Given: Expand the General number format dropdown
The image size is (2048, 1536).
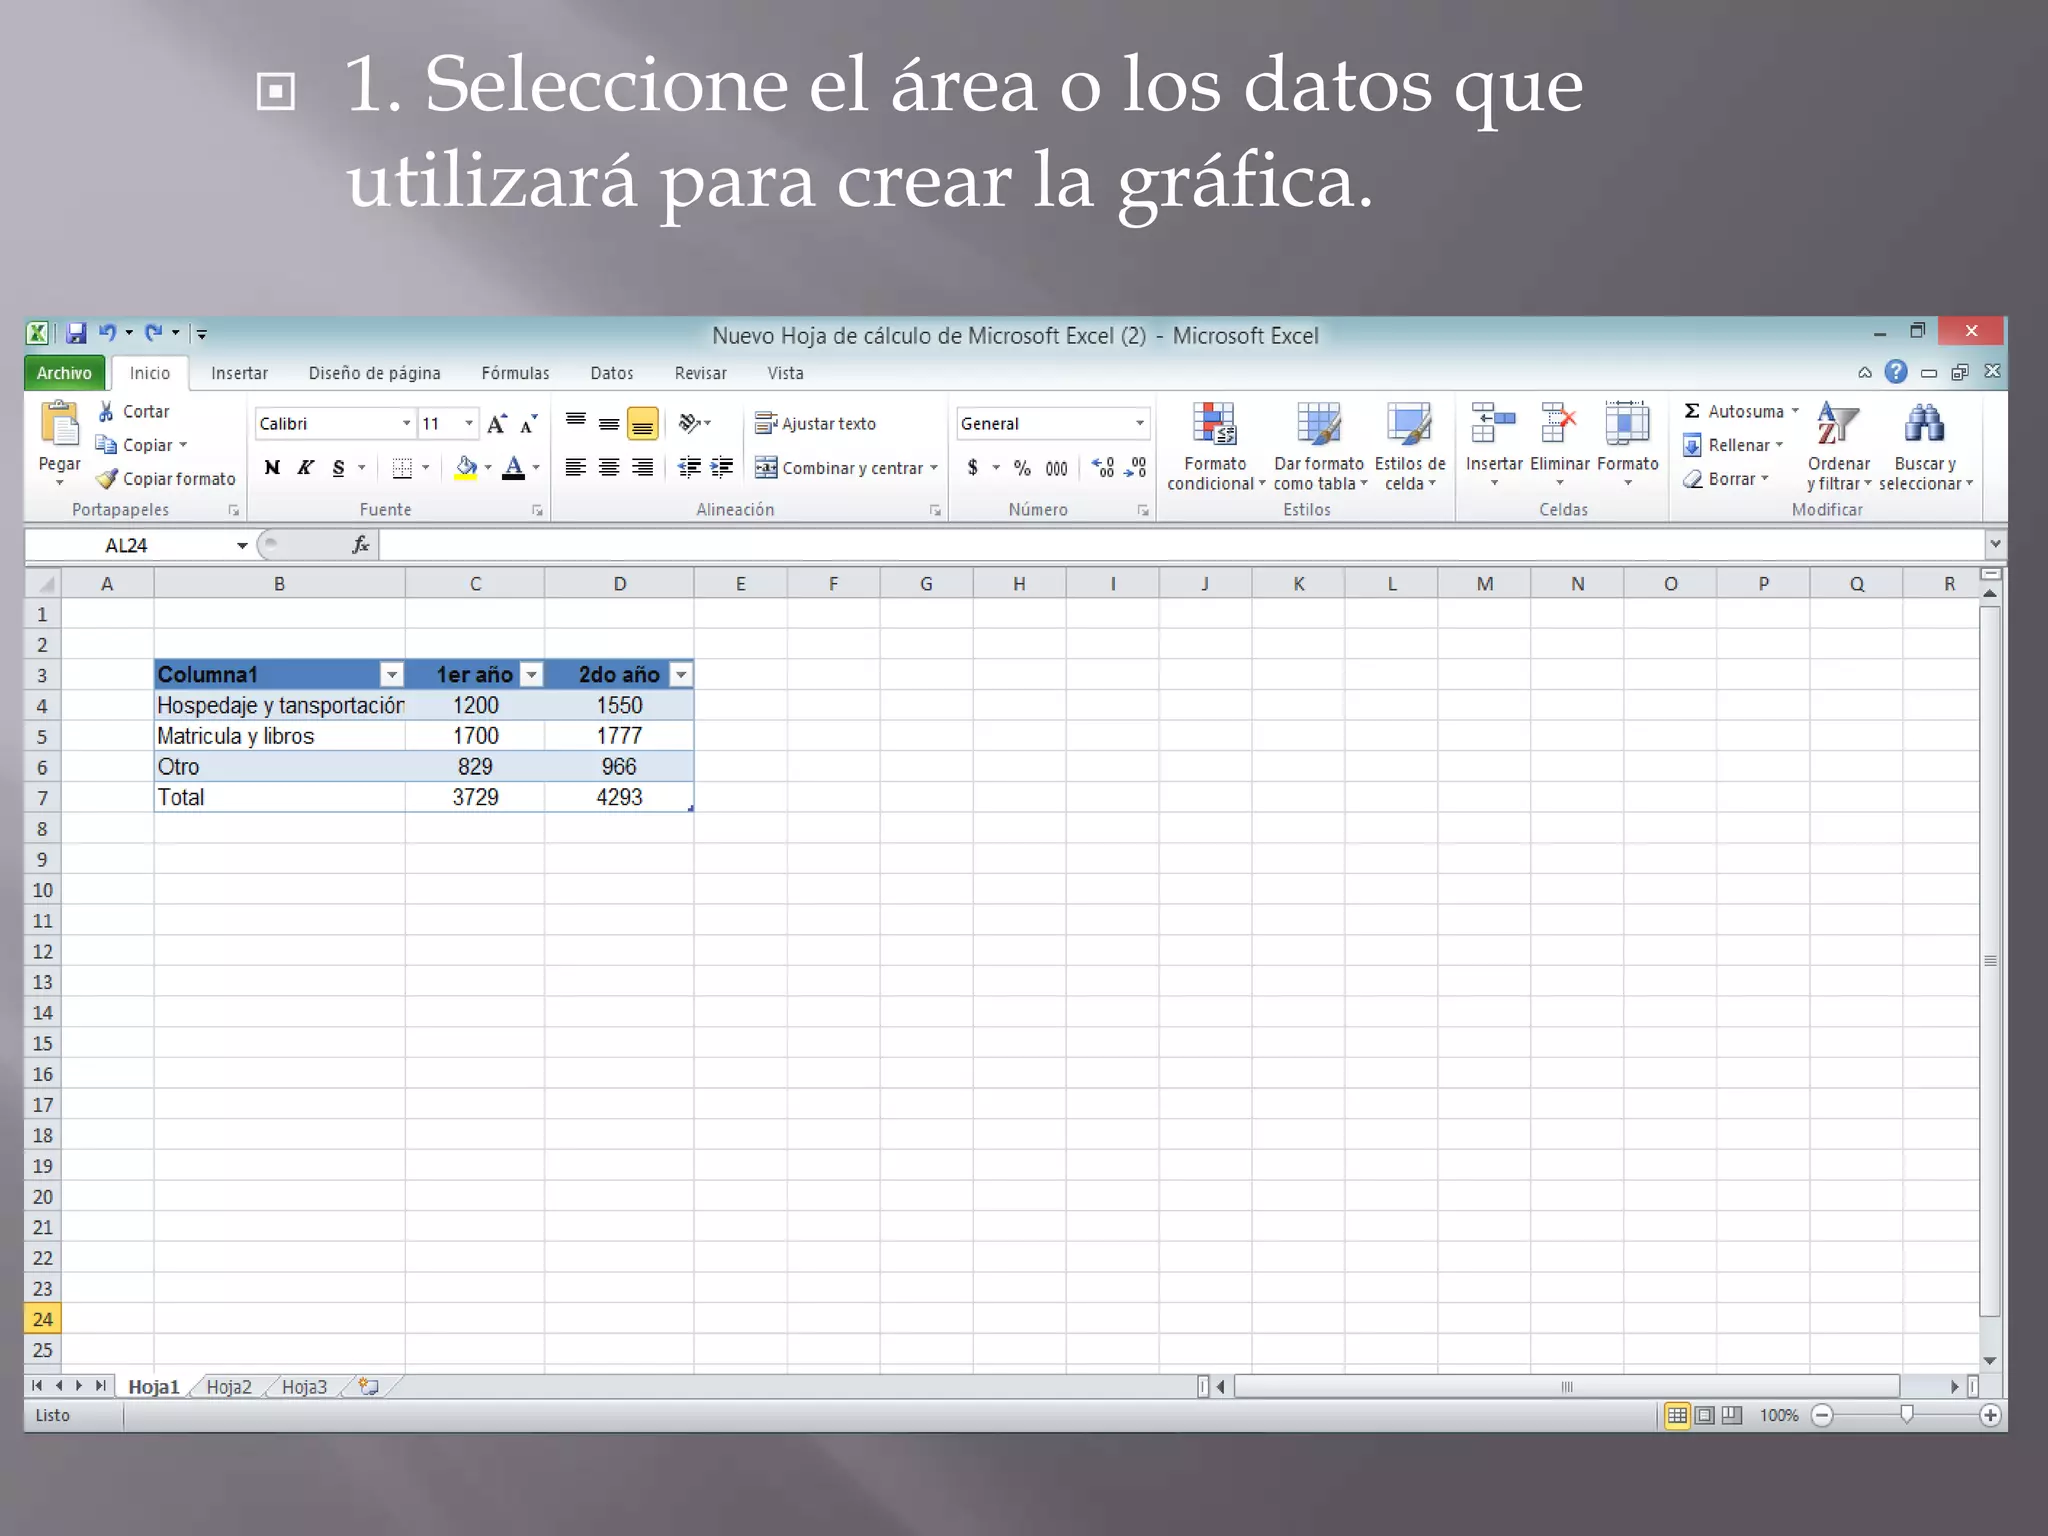Looking at the screenshot, I should [1139, 424].
